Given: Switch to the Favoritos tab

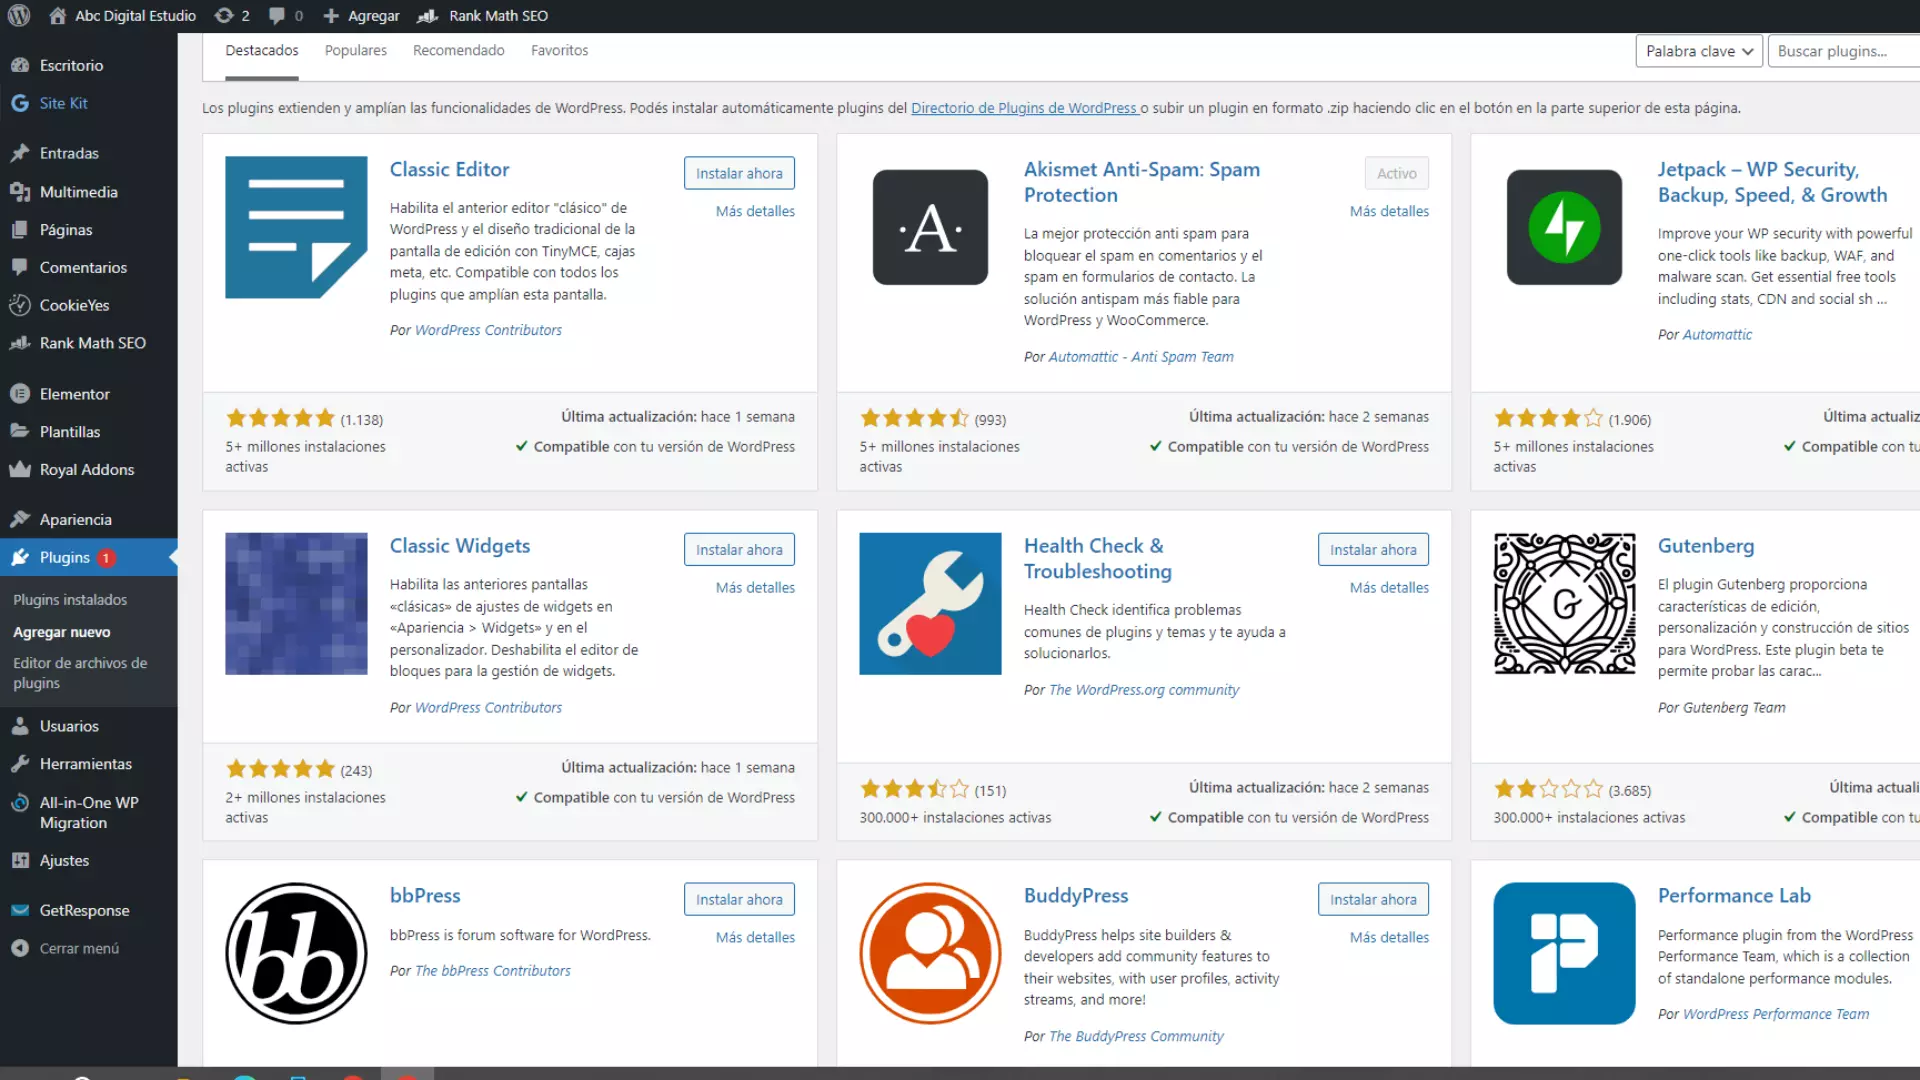Looking at the screenshot, I should coord(559,51).
